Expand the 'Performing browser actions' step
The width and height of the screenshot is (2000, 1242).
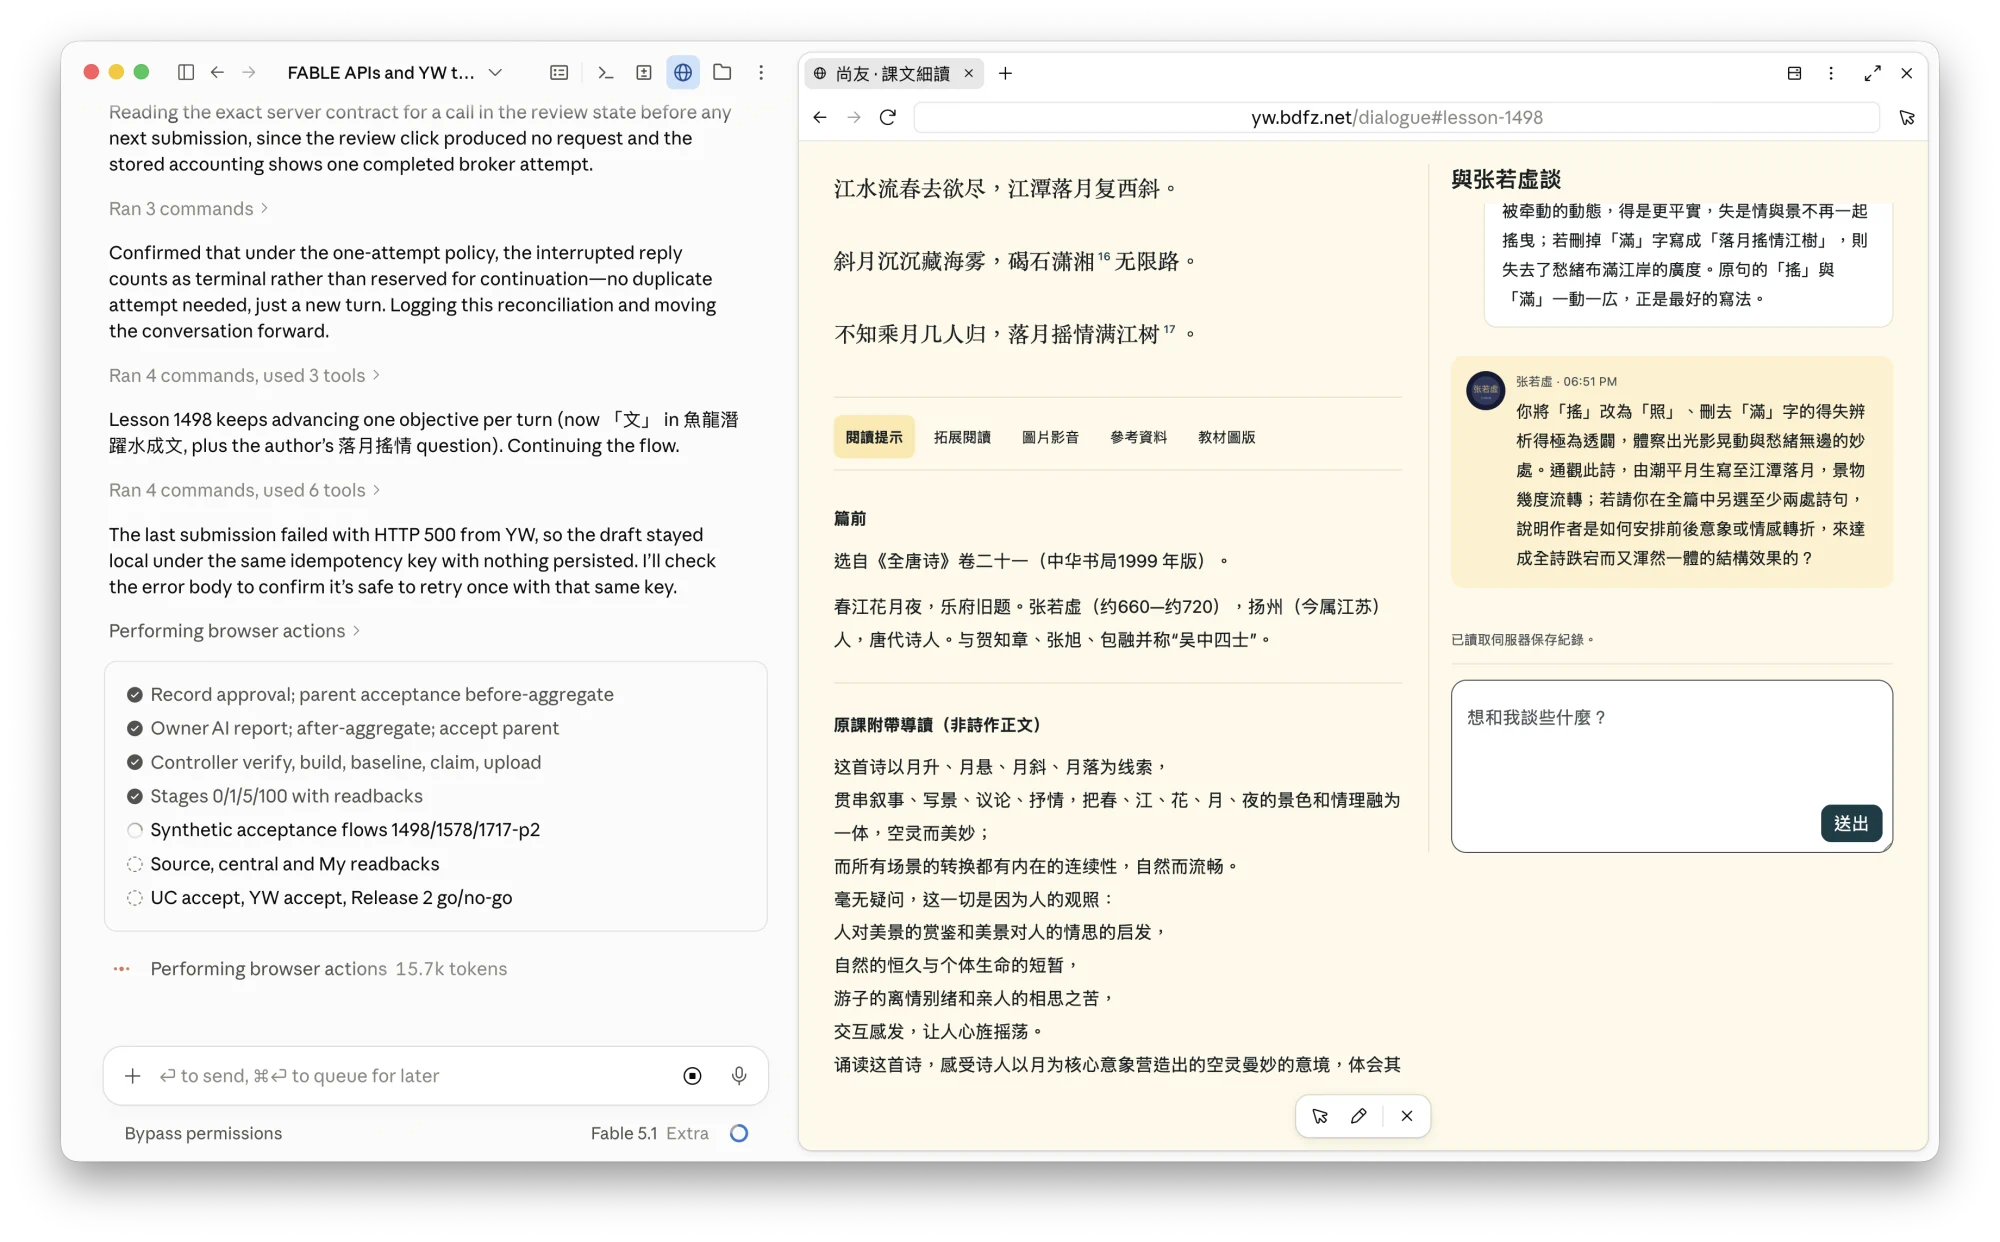tap(234, 631)
